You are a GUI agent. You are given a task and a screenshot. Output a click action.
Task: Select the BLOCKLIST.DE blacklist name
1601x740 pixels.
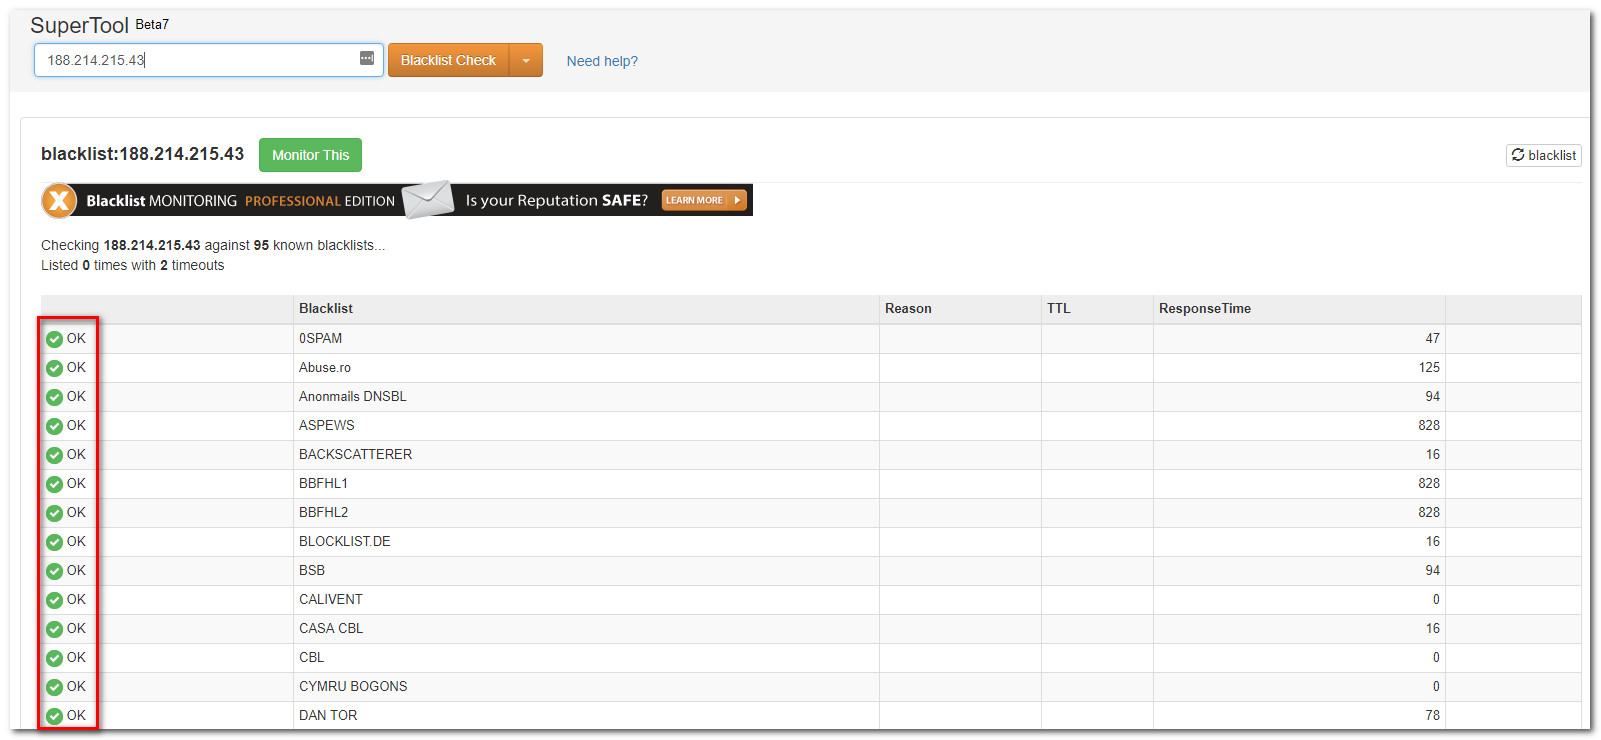click(x=345, y=541)
